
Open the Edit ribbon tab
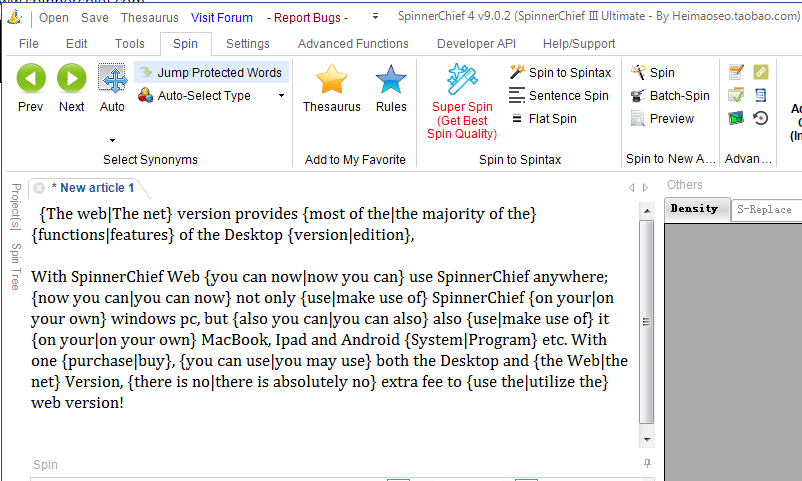point(77,44)
